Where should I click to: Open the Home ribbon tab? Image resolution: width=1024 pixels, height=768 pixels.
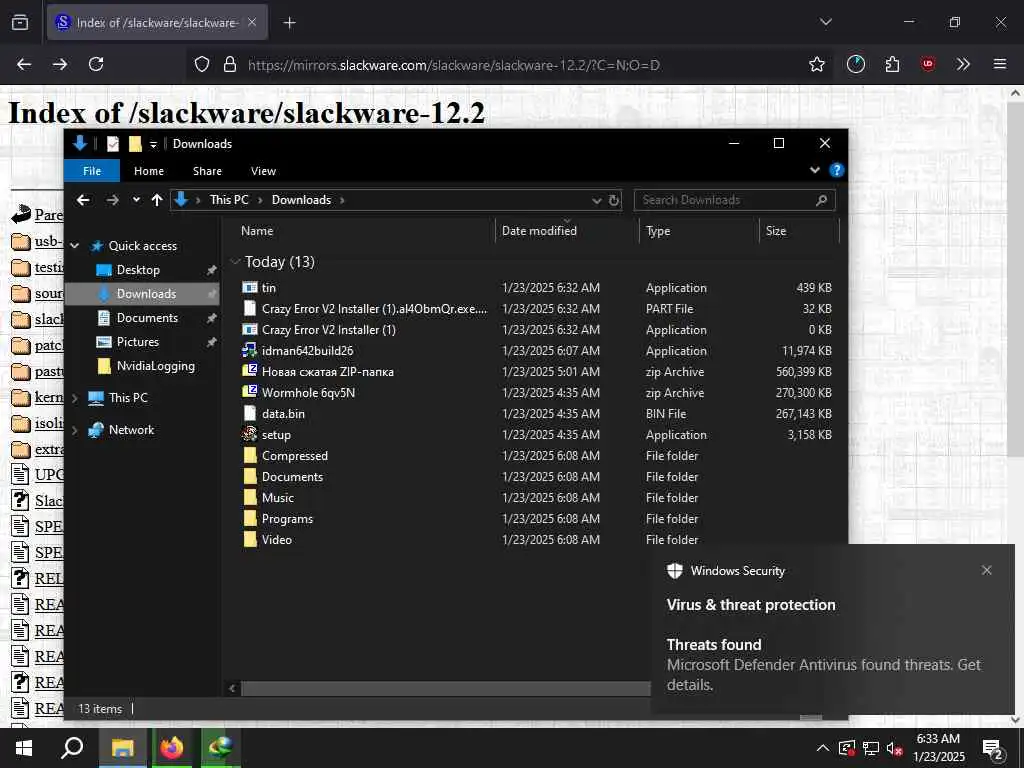149,171
